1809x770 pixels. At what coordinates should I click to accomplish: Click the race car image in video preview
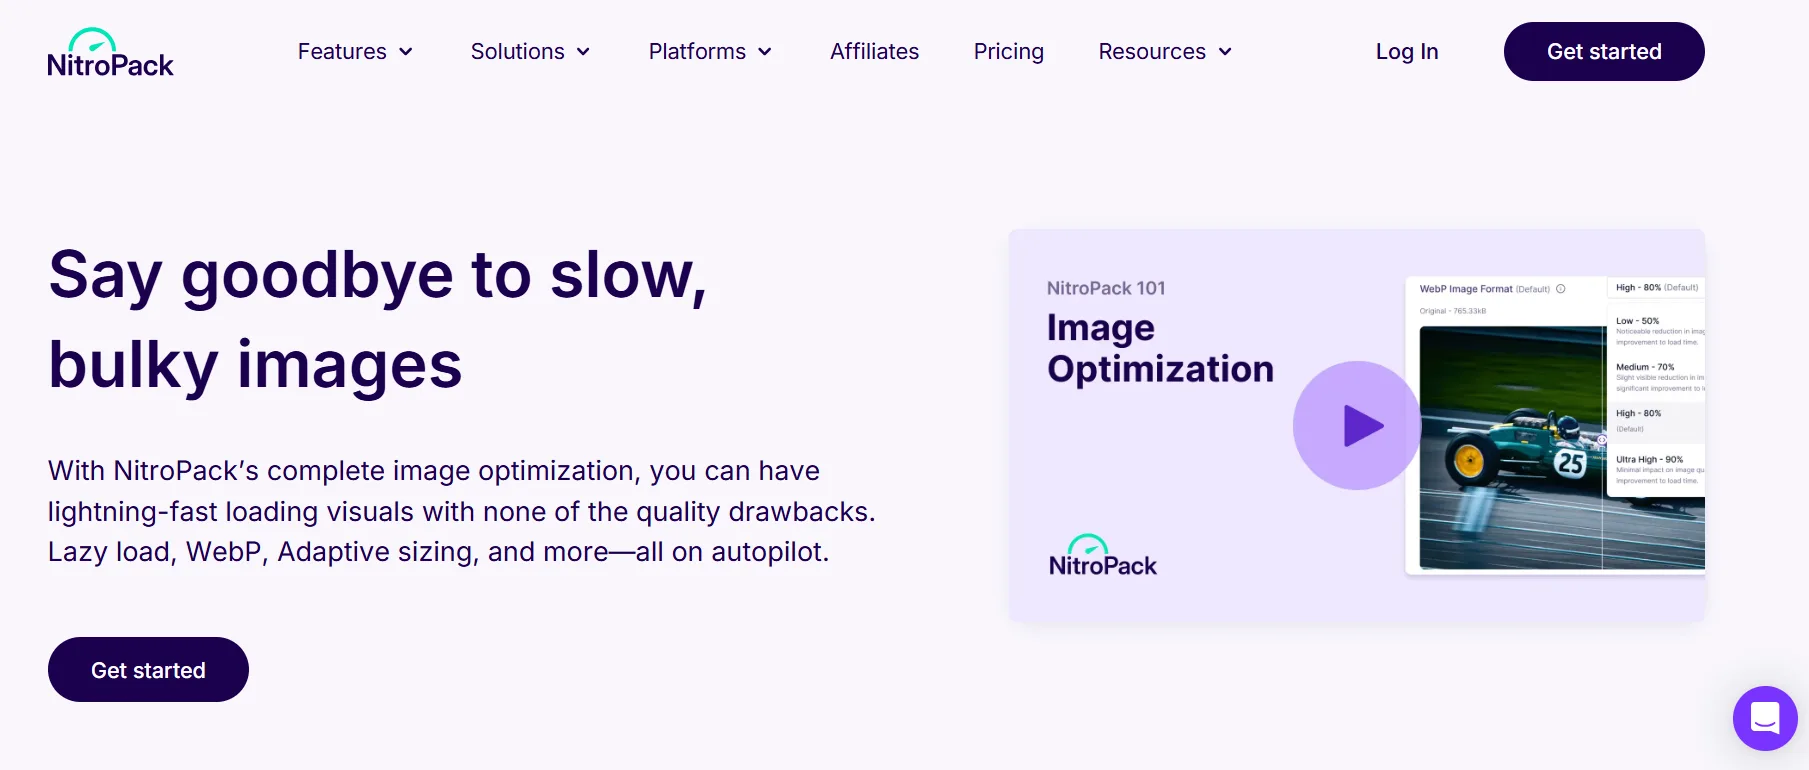(1511, 448)
